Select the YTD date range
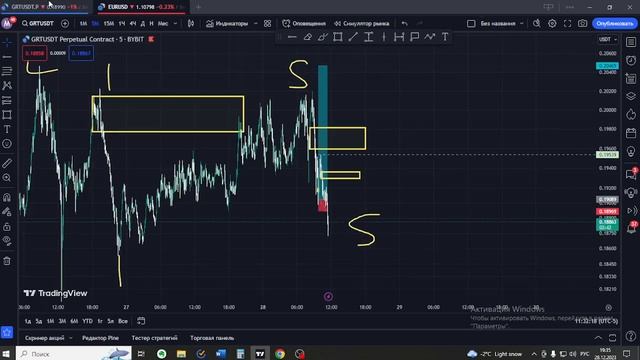The height and width of the screenshot is (360, 640). [87, 321]
